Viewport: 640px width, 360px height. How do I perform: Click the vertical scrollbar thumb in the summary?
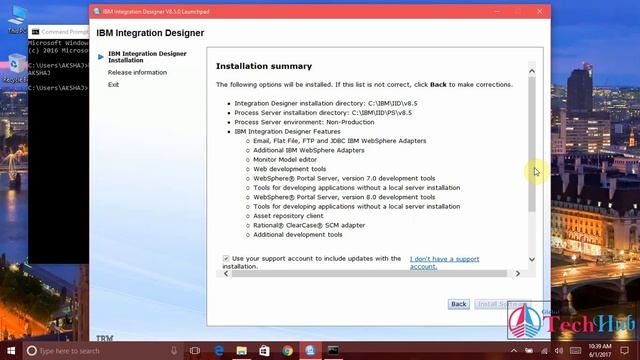tap(531, 144)
